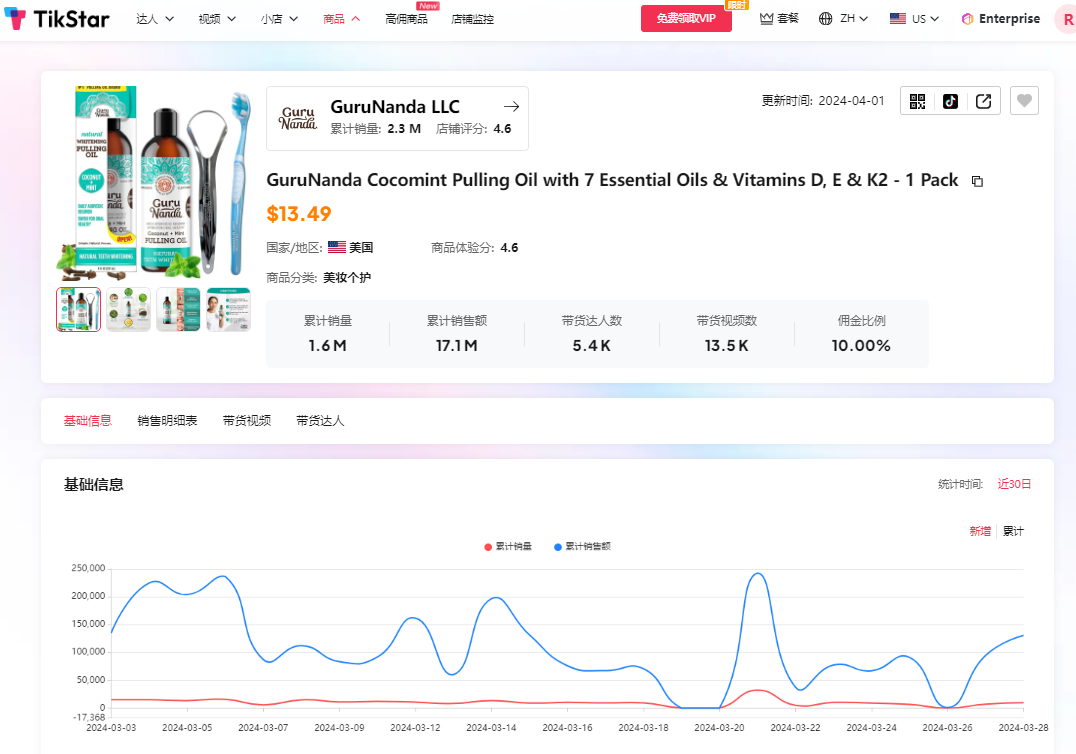Click the 累计销量 1.6M stat

point(327,333)
